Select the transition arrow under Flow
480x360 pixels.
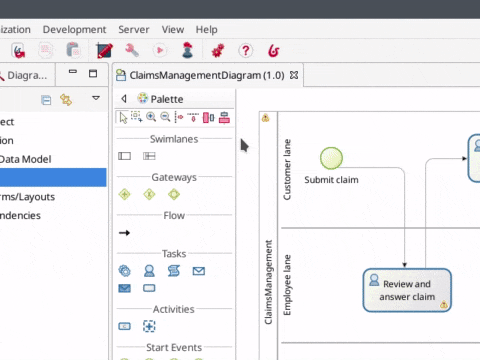tap(124, 233)
